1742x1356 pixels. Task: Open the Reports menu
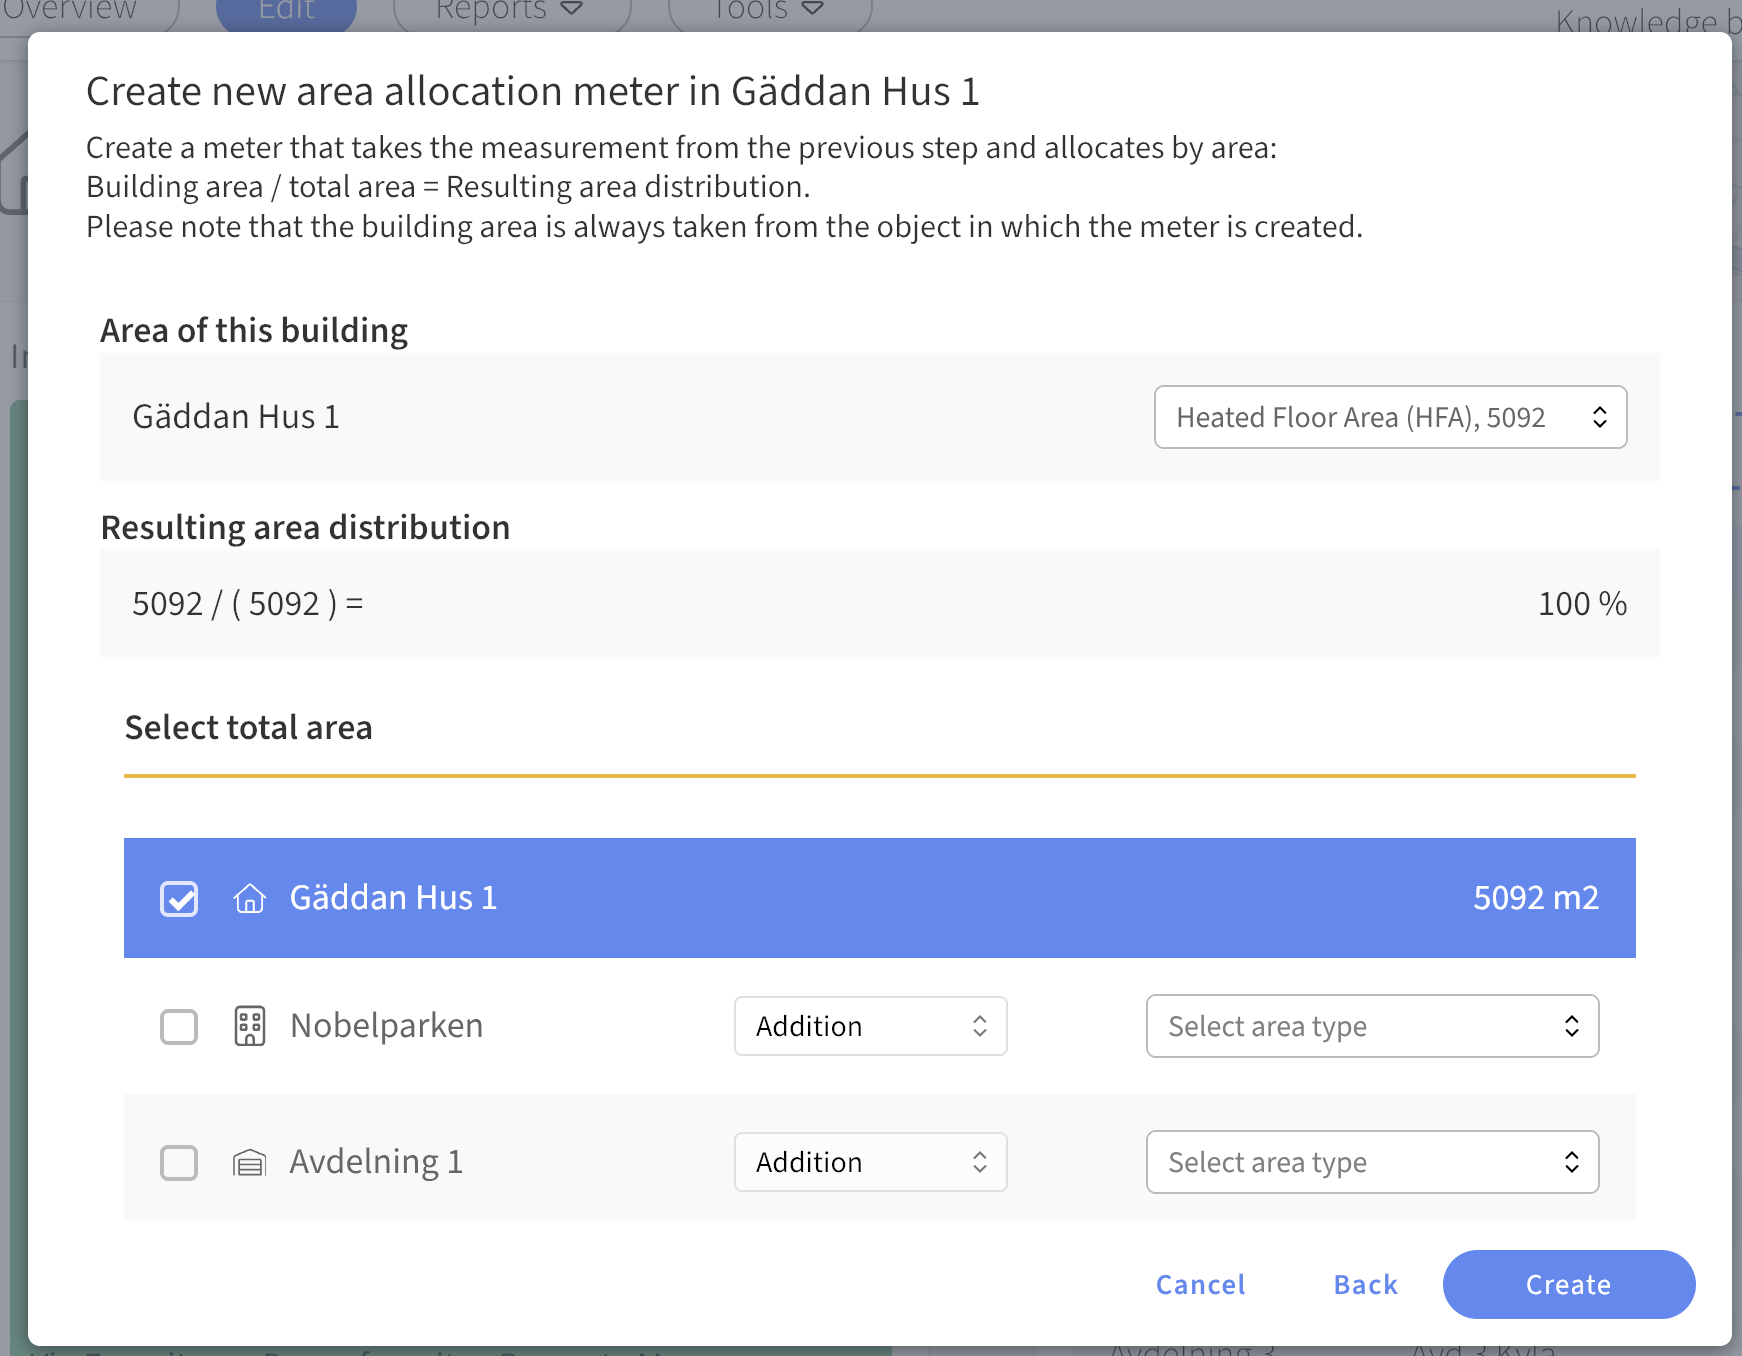[510, 10]
